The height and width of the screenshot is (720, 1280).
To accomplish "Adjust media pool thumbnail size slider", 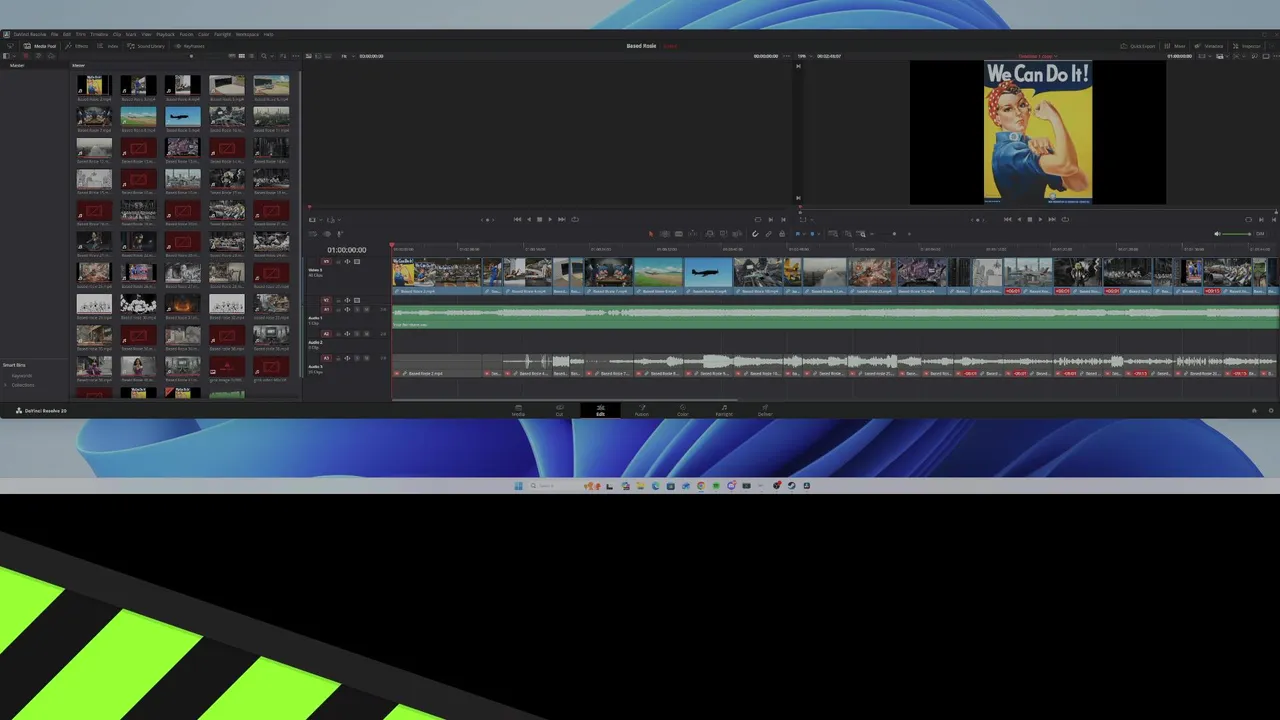I will pos(191,56).
